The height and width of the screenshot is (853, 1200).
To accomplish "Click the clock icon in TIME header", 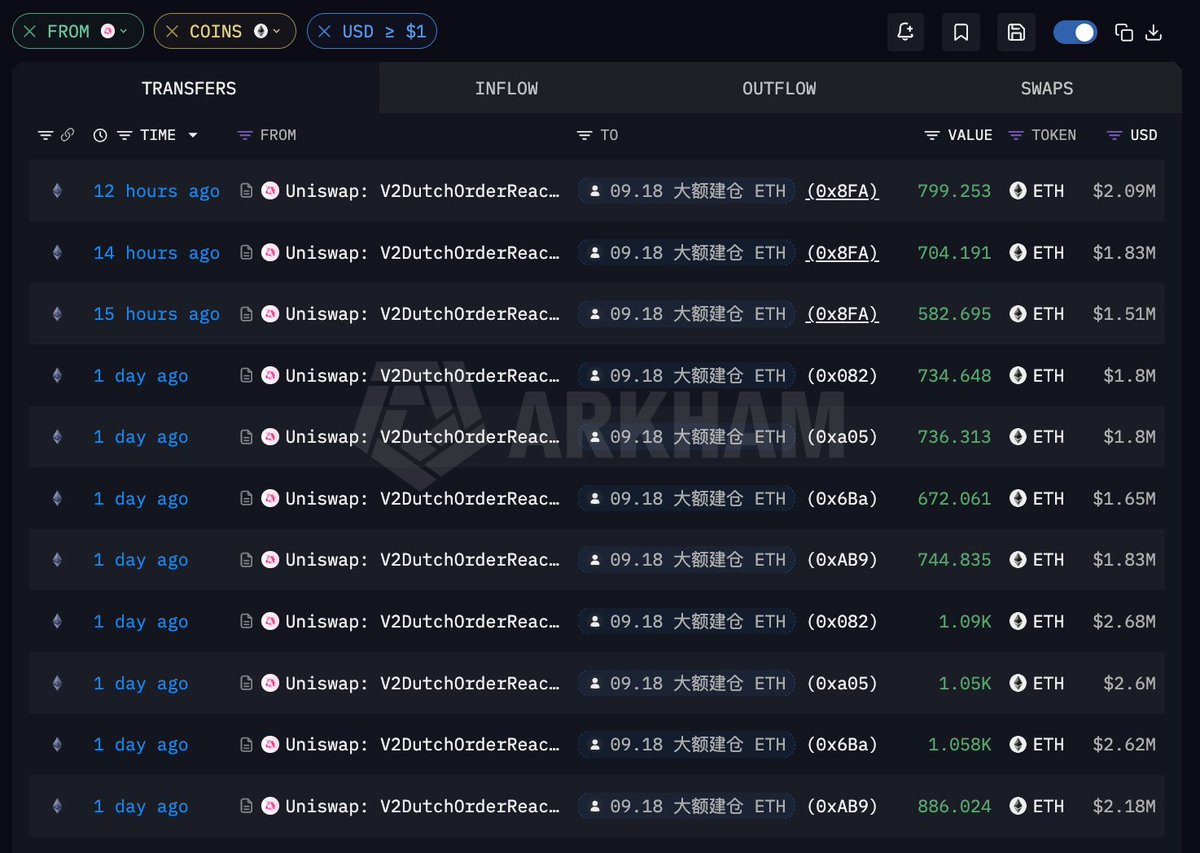I will point(100,135).
